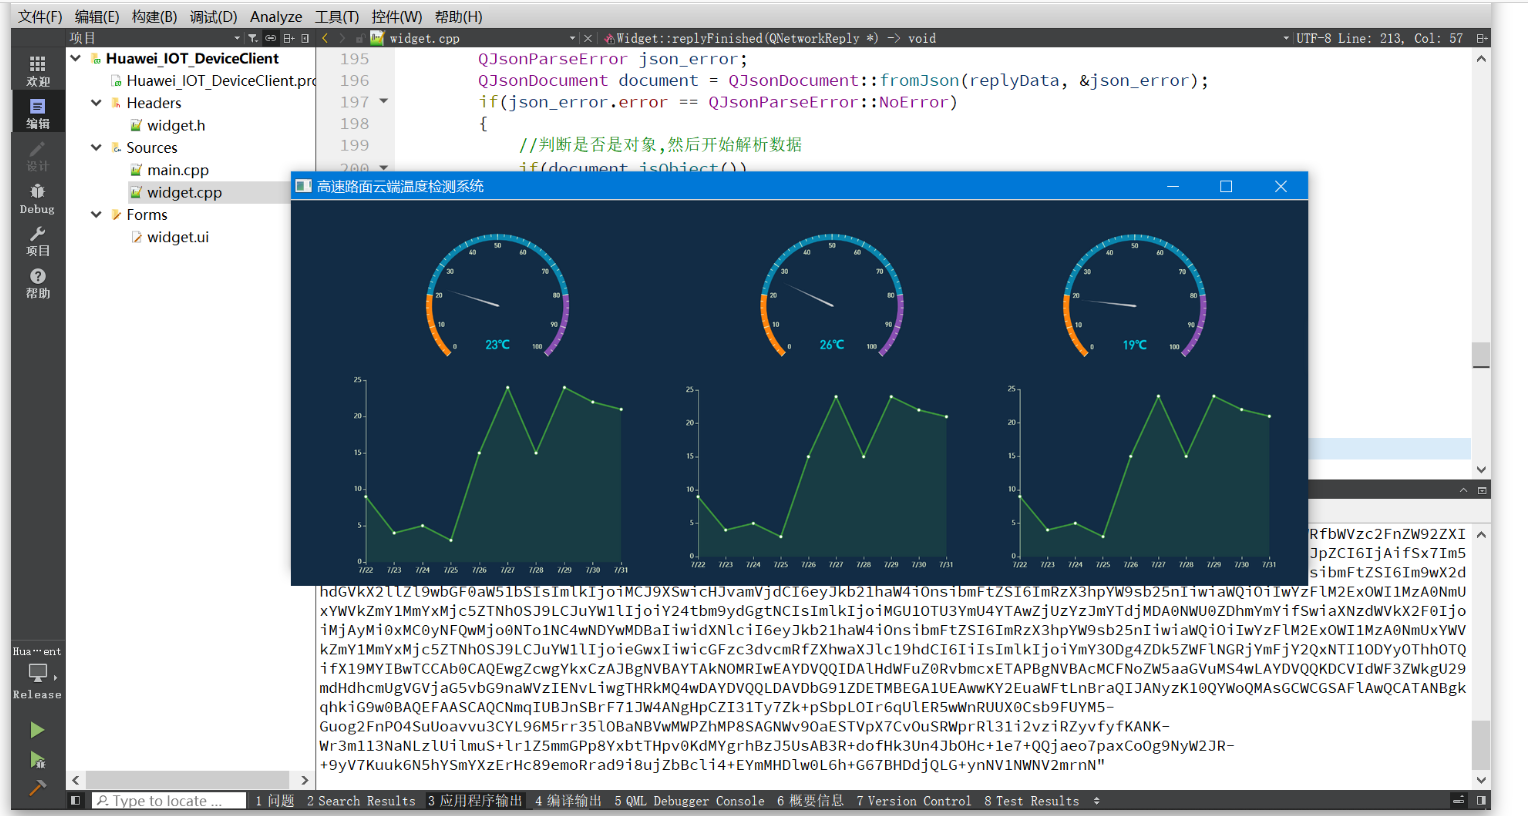The width and height of the screenshot is (1528, 816).
Task: Fold the code block at line 197
Action: (384, 101)
